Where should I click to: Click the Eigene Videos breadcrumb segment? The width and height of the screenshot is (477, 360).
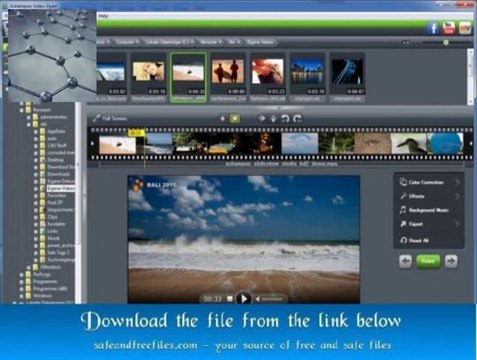[260, 42]
